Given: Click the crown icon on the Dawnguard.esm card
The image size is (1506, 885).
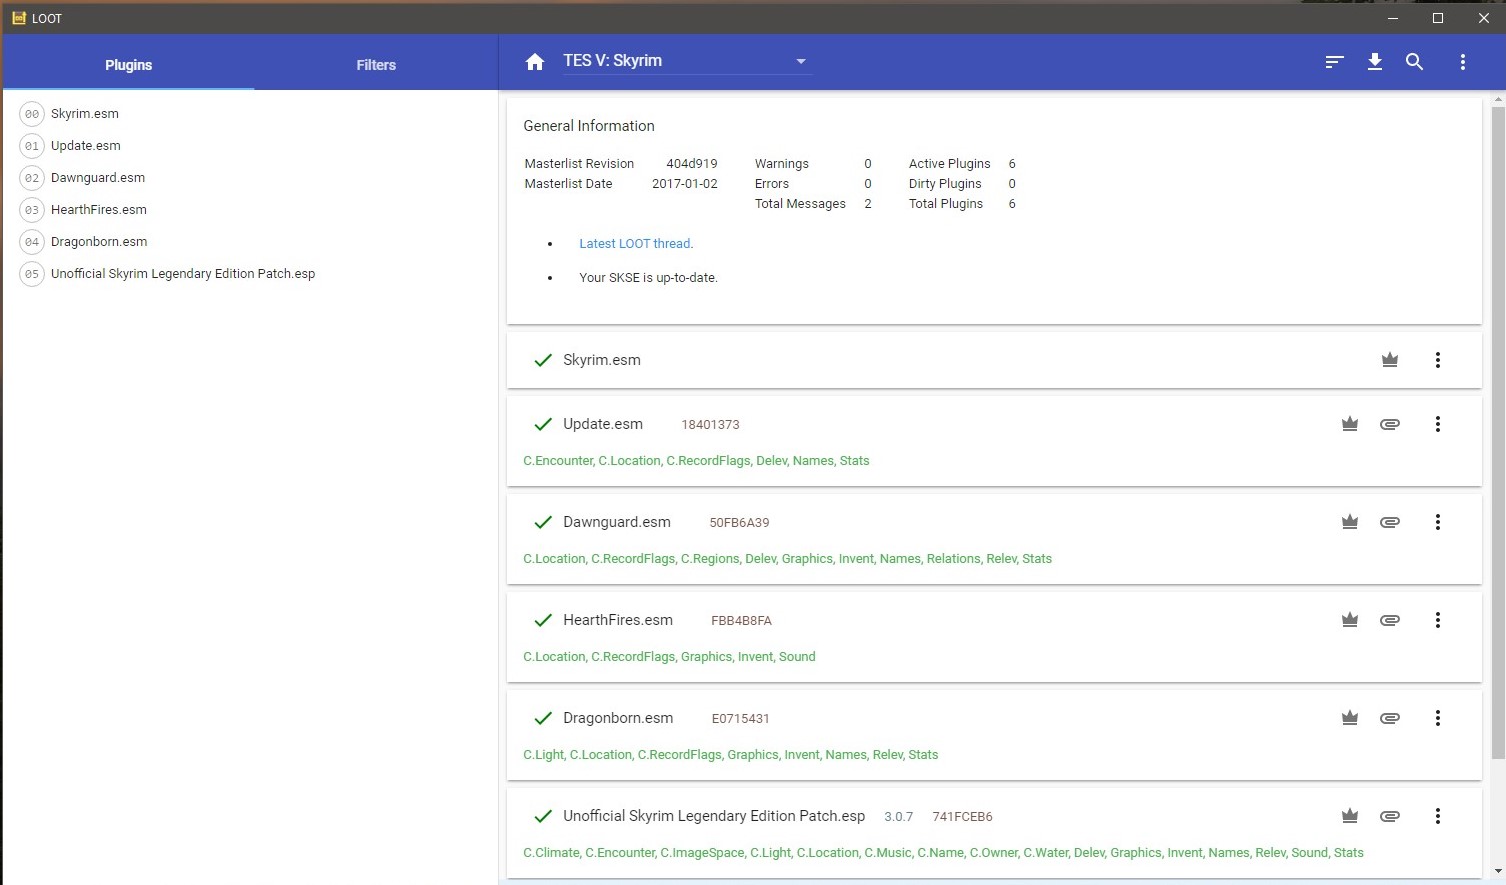Looking at the screenshot, I should pos(1350,522).
